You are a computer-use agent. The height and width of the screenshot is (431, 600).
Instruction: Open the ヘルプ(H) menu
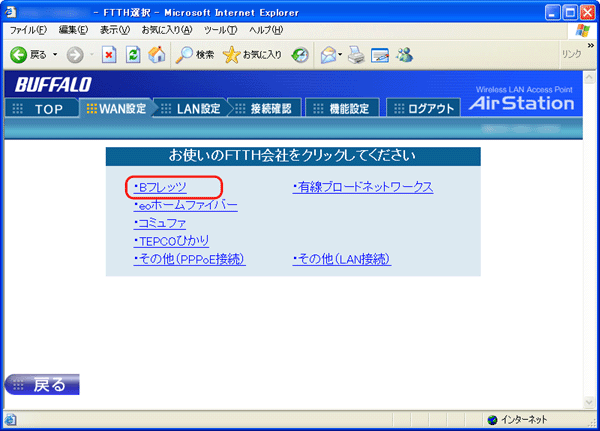(x=266, y=30)
